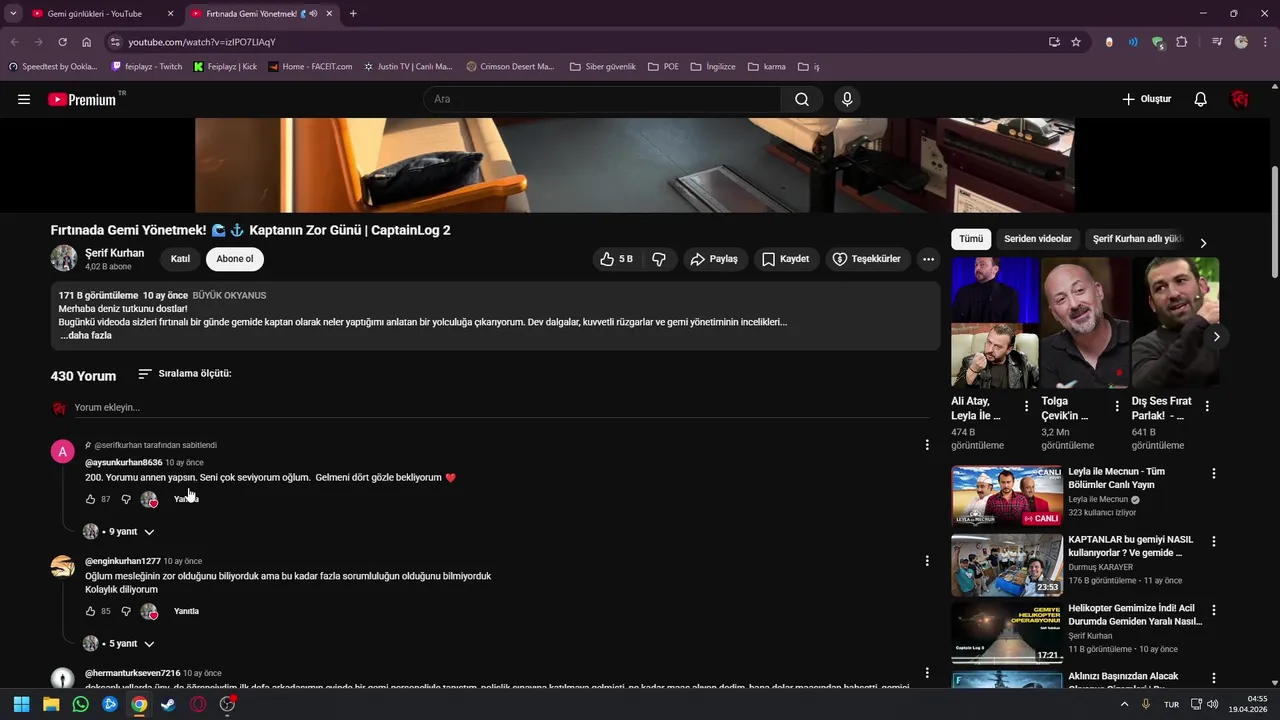The width and height of the screenshot is (1280, 720).
Task: Open Leyla ile Mecnun livestream thumbnail
Action: point(1007,495)
